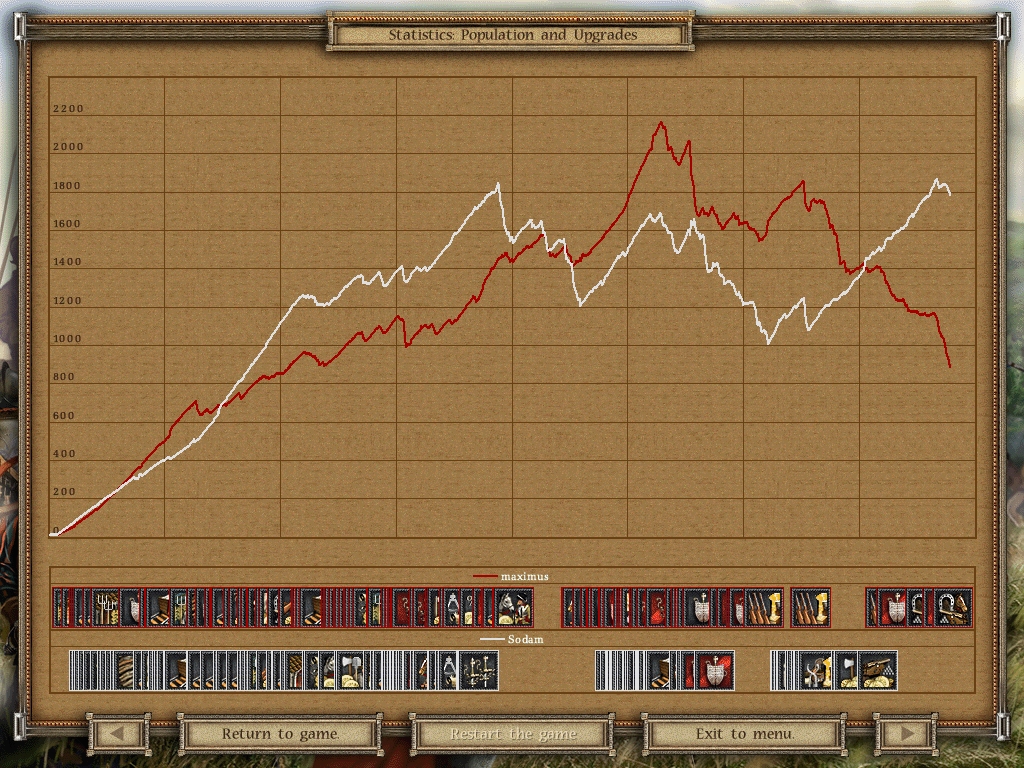1024x768 pixels.
Task: Click the 200 y-axis label
Action: tap(63, 492)
